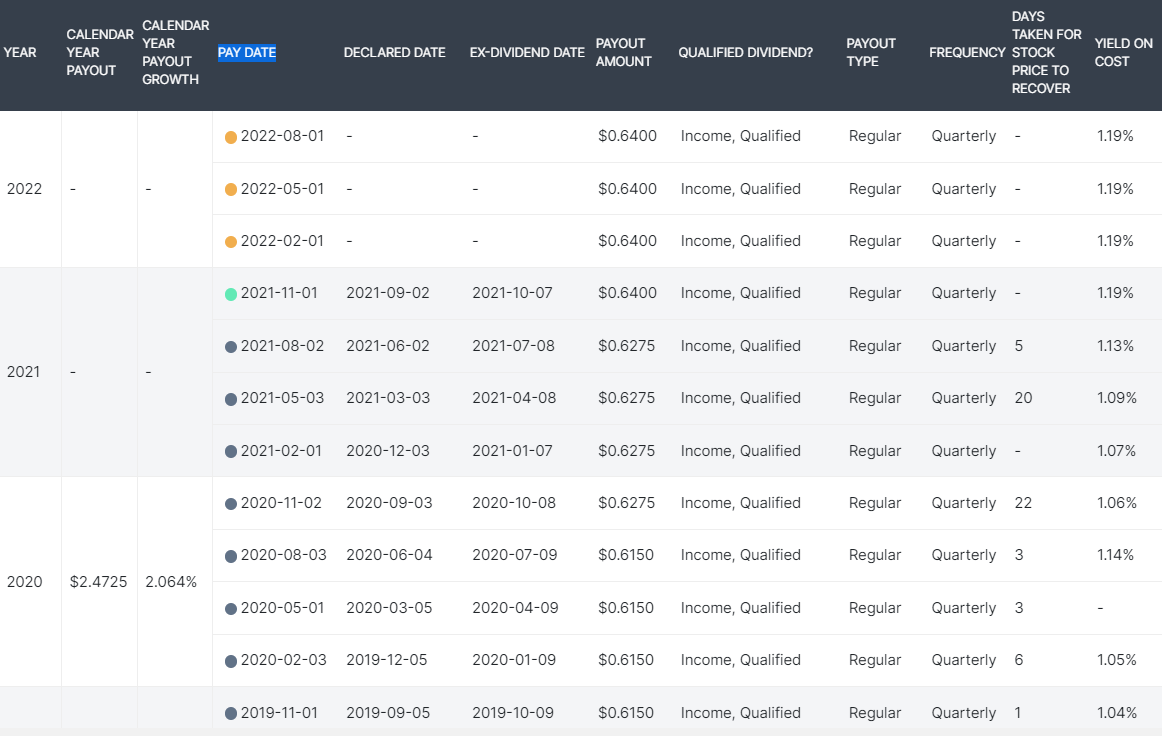
Task: Select ex-dividend date 2019-10-09
Action: [513, 713]
